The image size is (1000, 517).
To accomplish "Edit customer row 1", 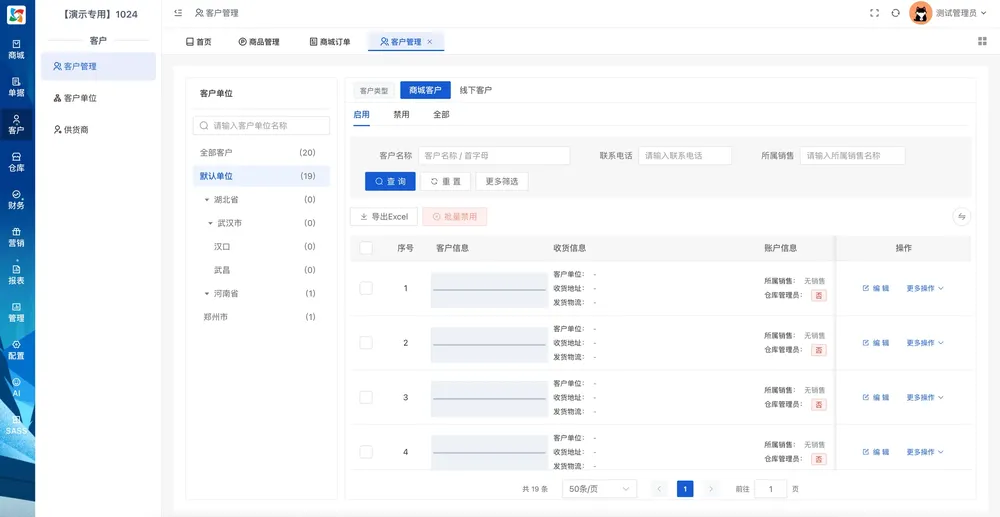I will 876,288.
